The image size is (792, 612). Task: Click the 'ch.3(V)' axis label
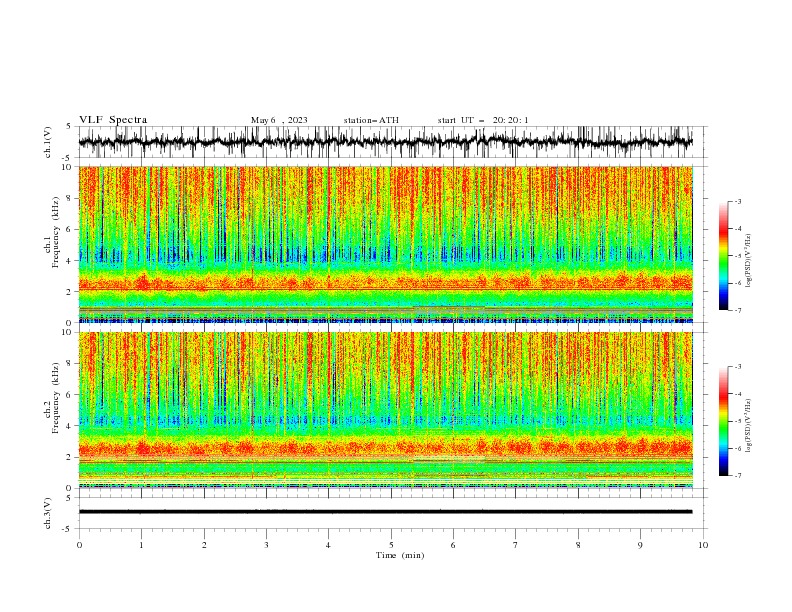pyautogui.click(x=48, y=513)
